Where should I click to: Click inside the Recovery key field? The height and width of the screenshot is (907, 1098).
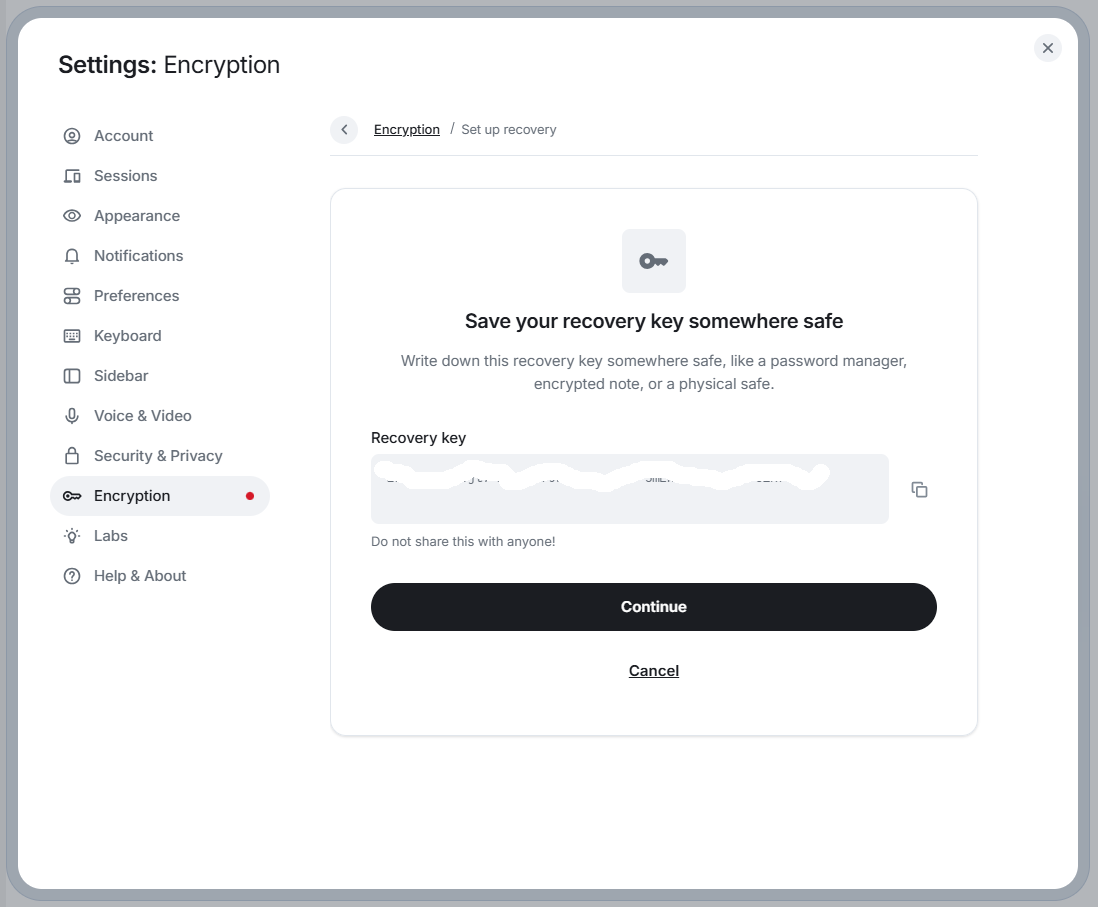pos(630,489)
